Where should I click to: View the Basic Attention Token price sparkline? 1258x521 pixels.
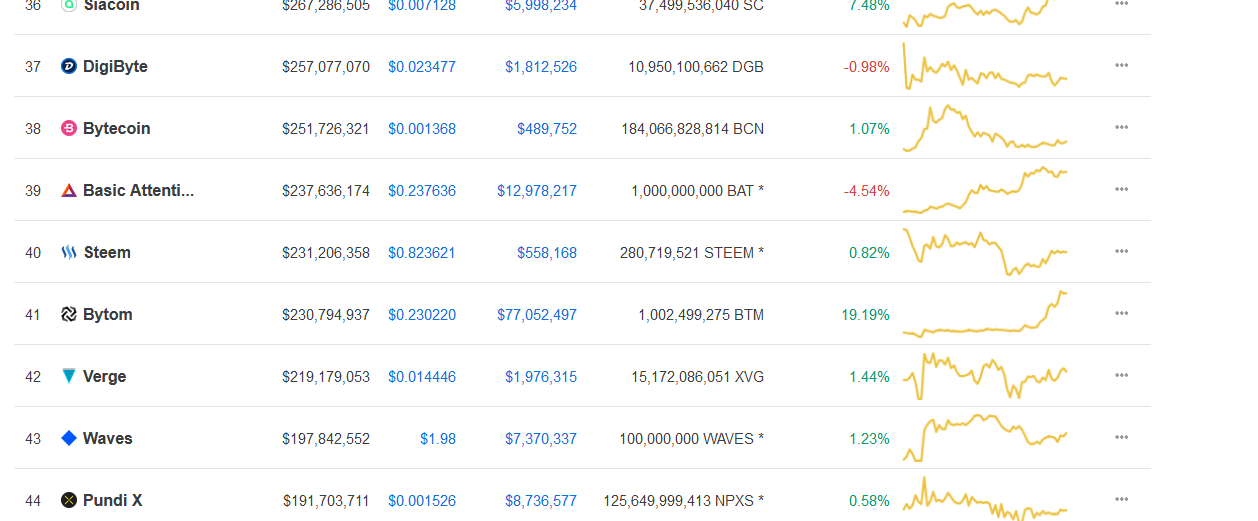tap(985, 190)
